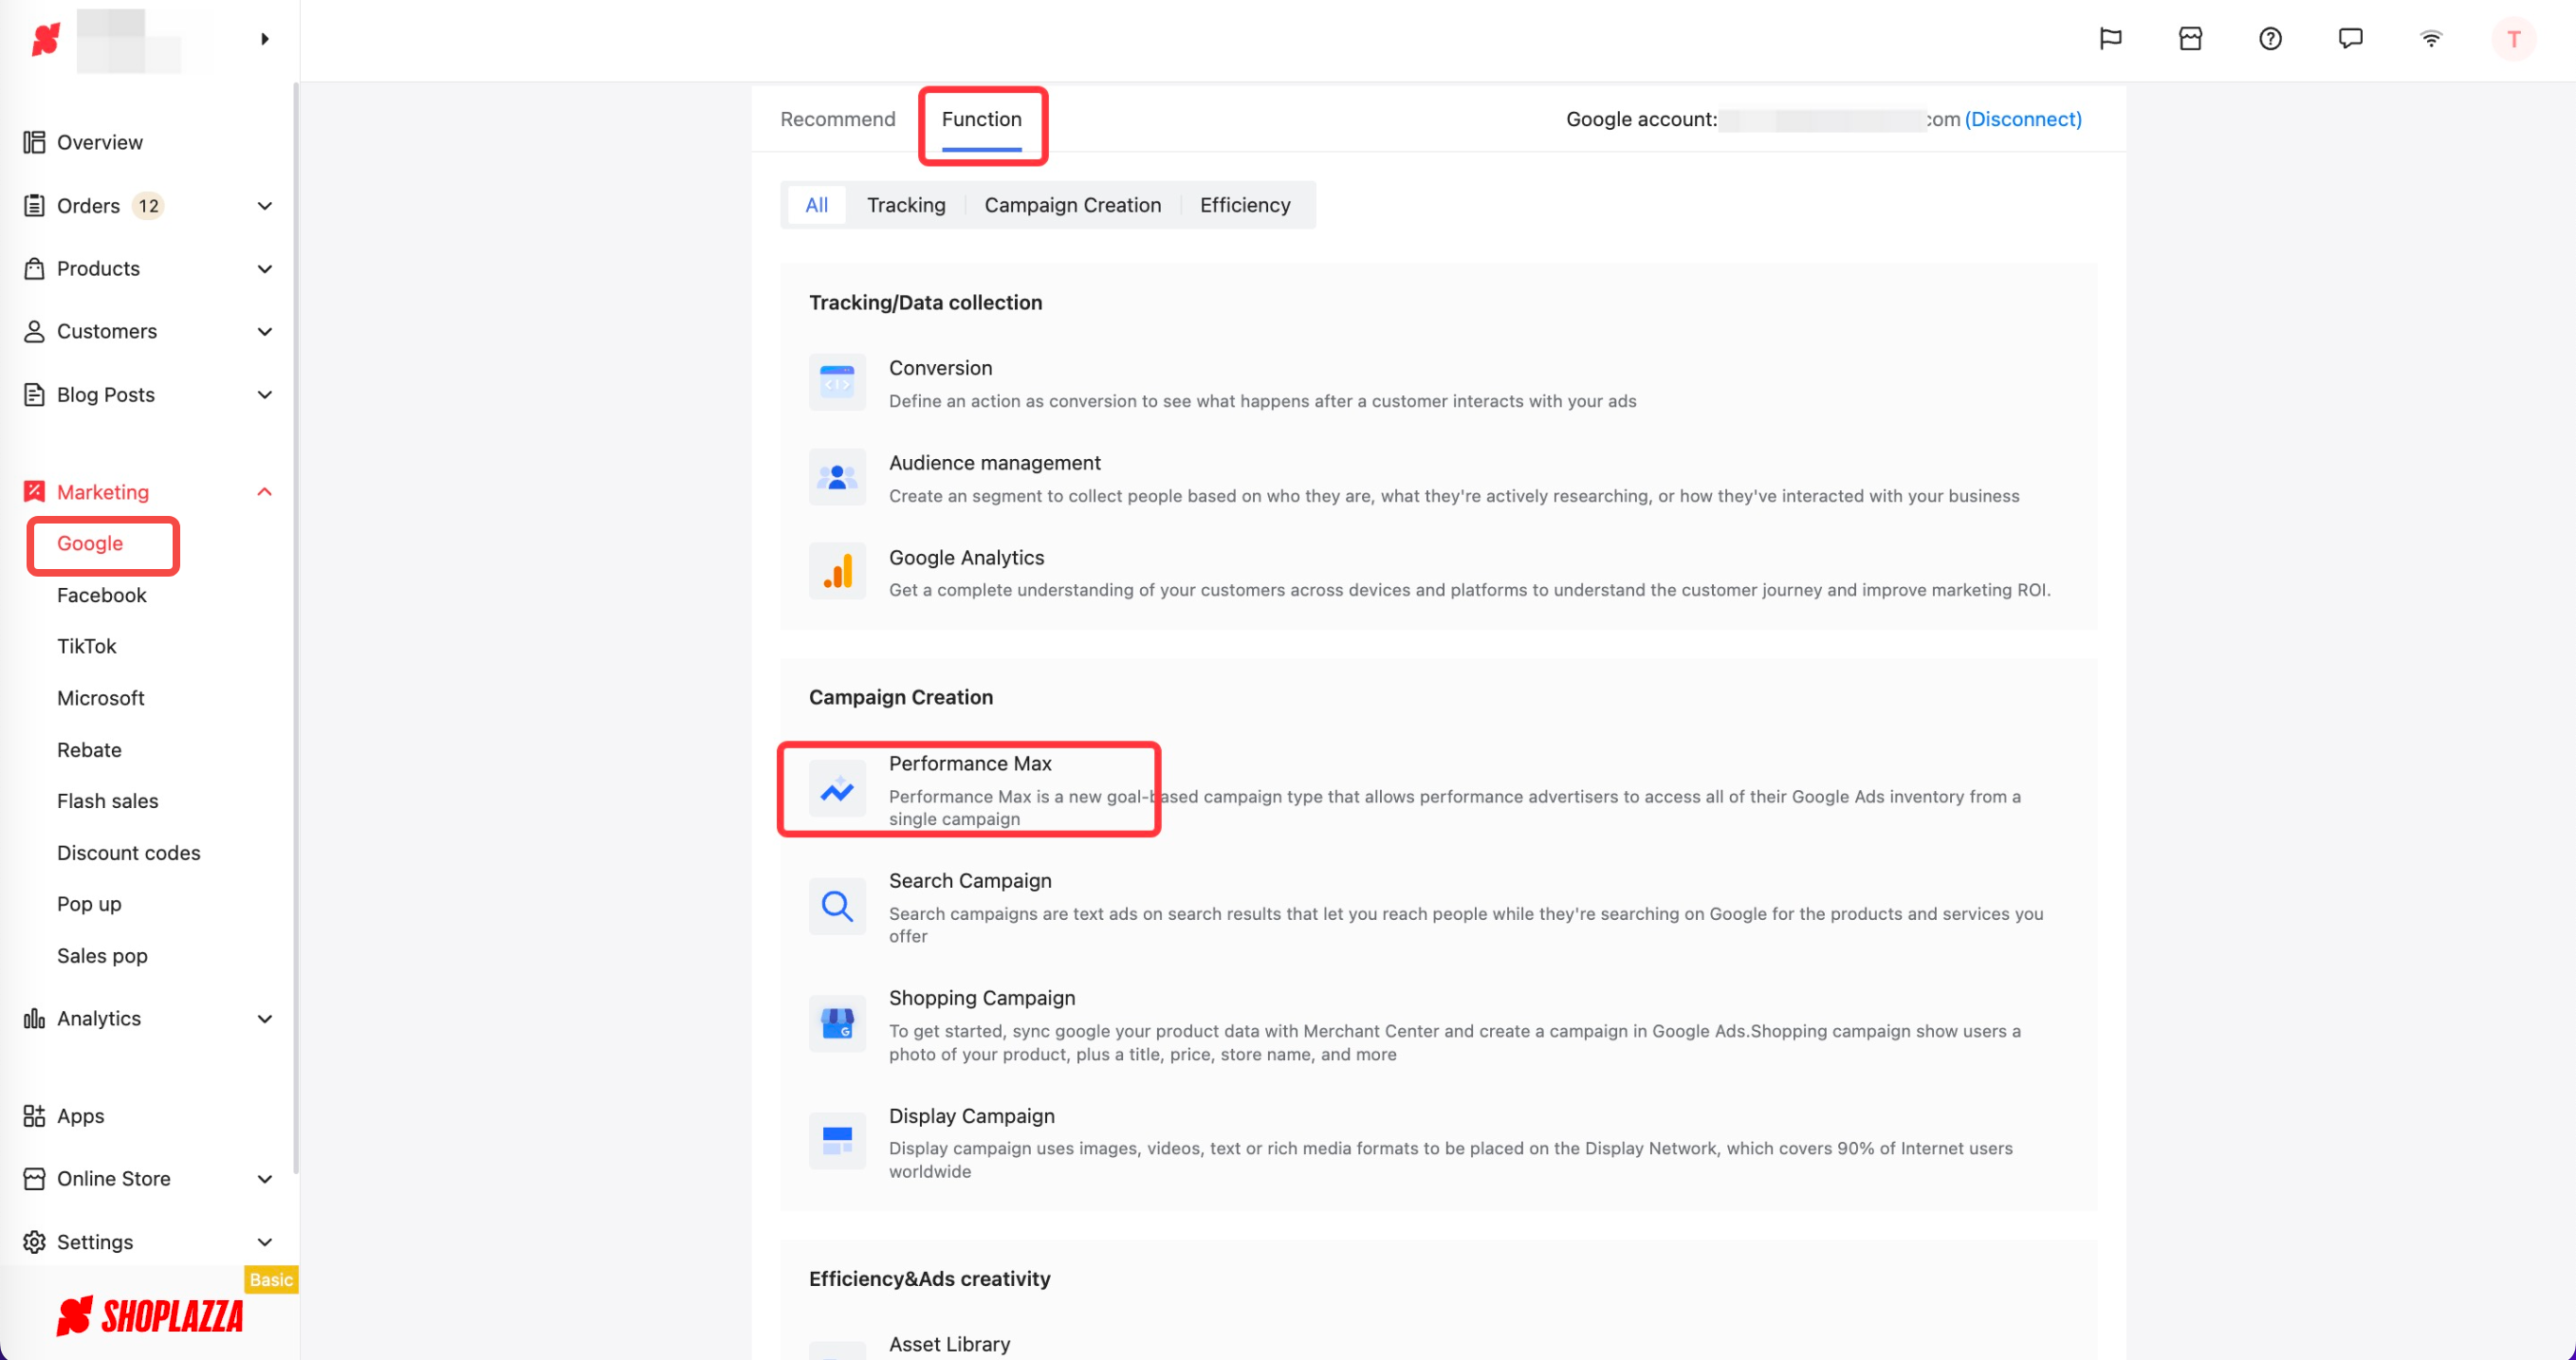Click the Online Store shop icon
Screen dimensions: 2576x1360
[34, 1178]
